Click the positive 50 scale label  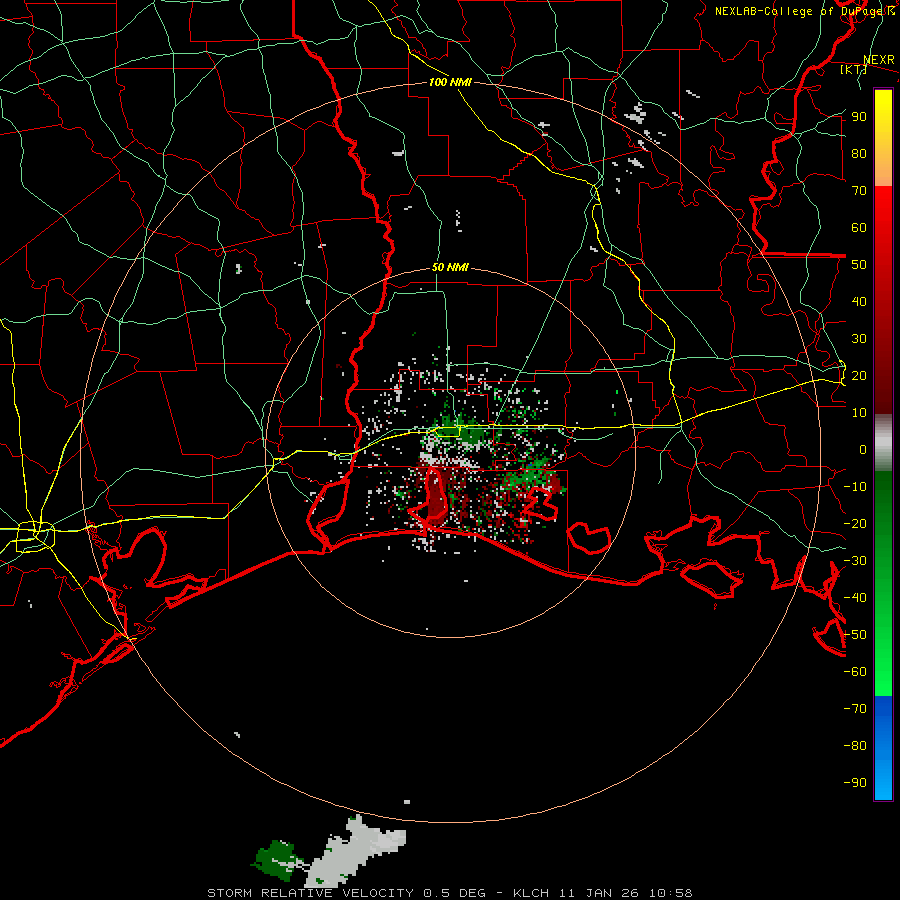coord(859,265)
